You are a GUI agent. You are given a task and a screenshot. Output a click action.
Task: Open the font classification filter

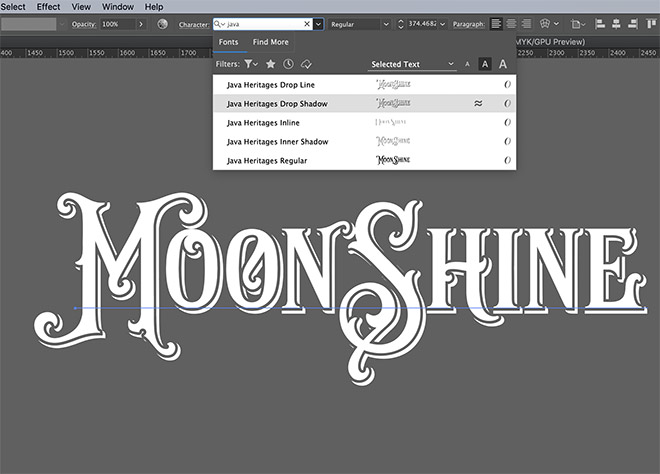251,64
